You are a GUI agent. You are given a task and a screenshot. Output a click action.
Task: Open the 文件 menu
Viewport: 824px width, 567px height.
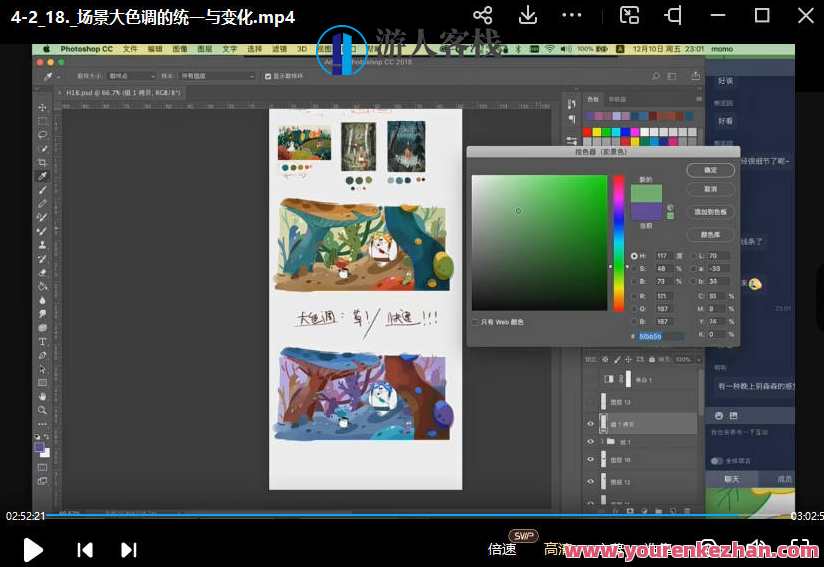[x=130, y=49]
